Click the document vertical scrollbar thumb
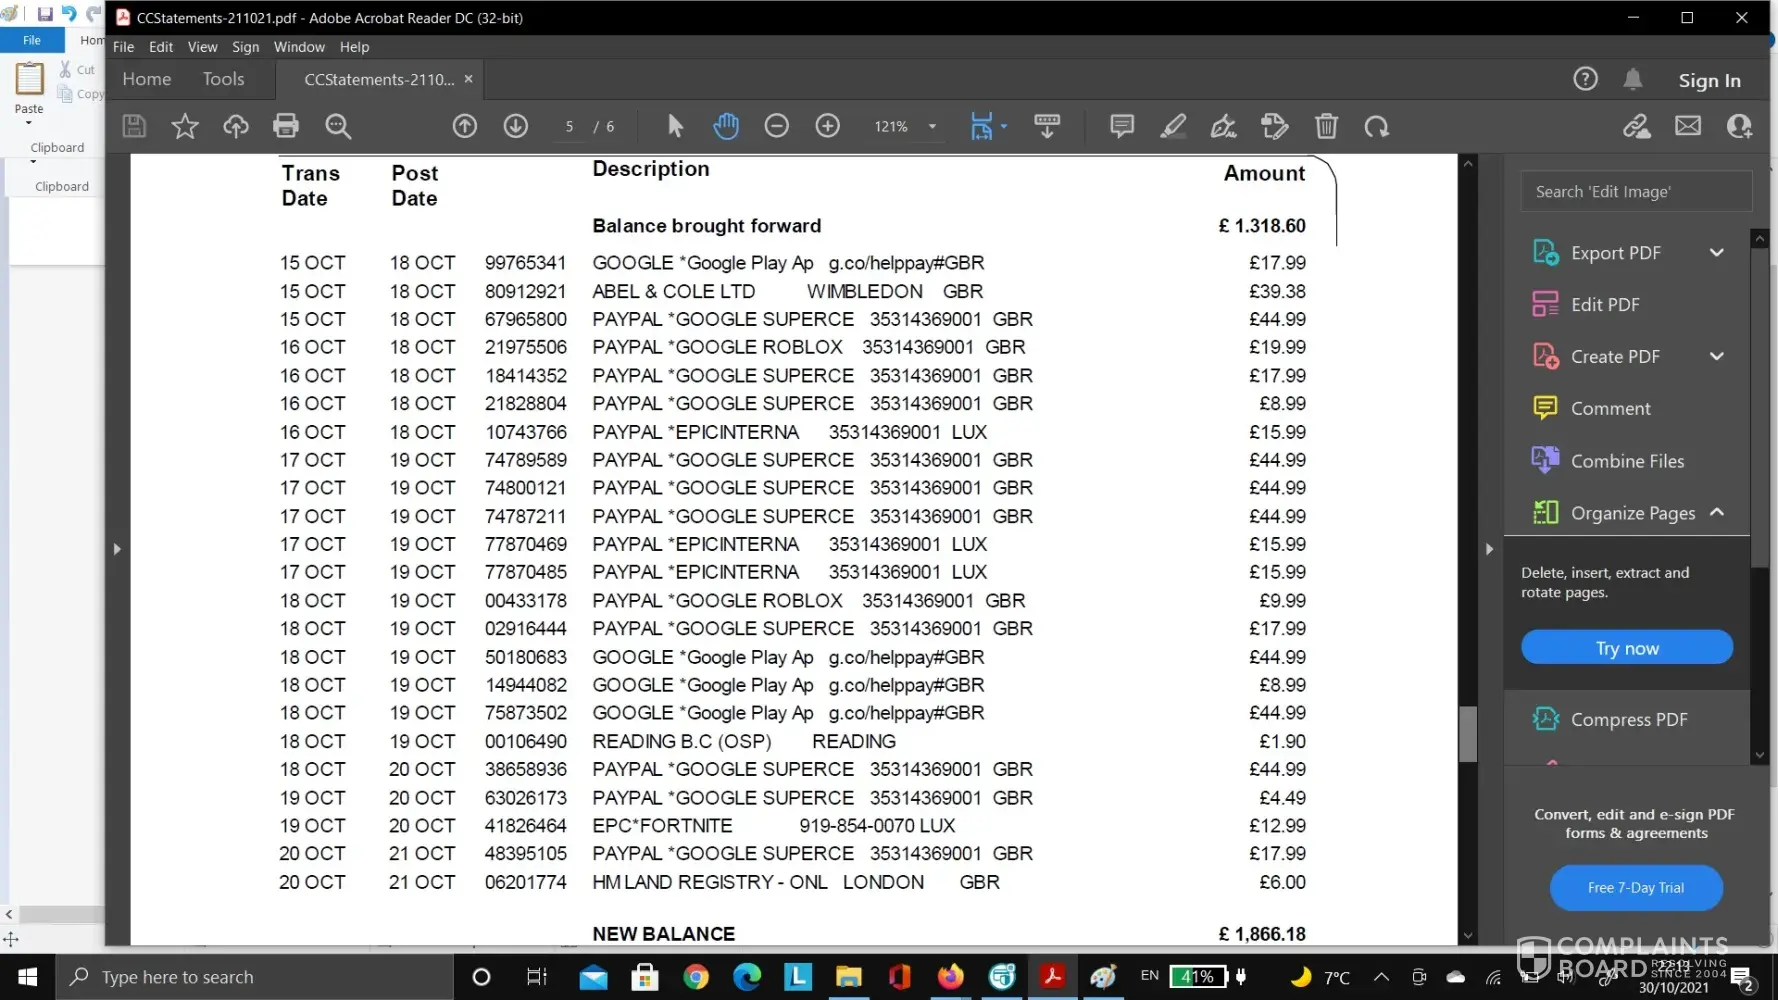1778x1000 pixels. 1468,734
